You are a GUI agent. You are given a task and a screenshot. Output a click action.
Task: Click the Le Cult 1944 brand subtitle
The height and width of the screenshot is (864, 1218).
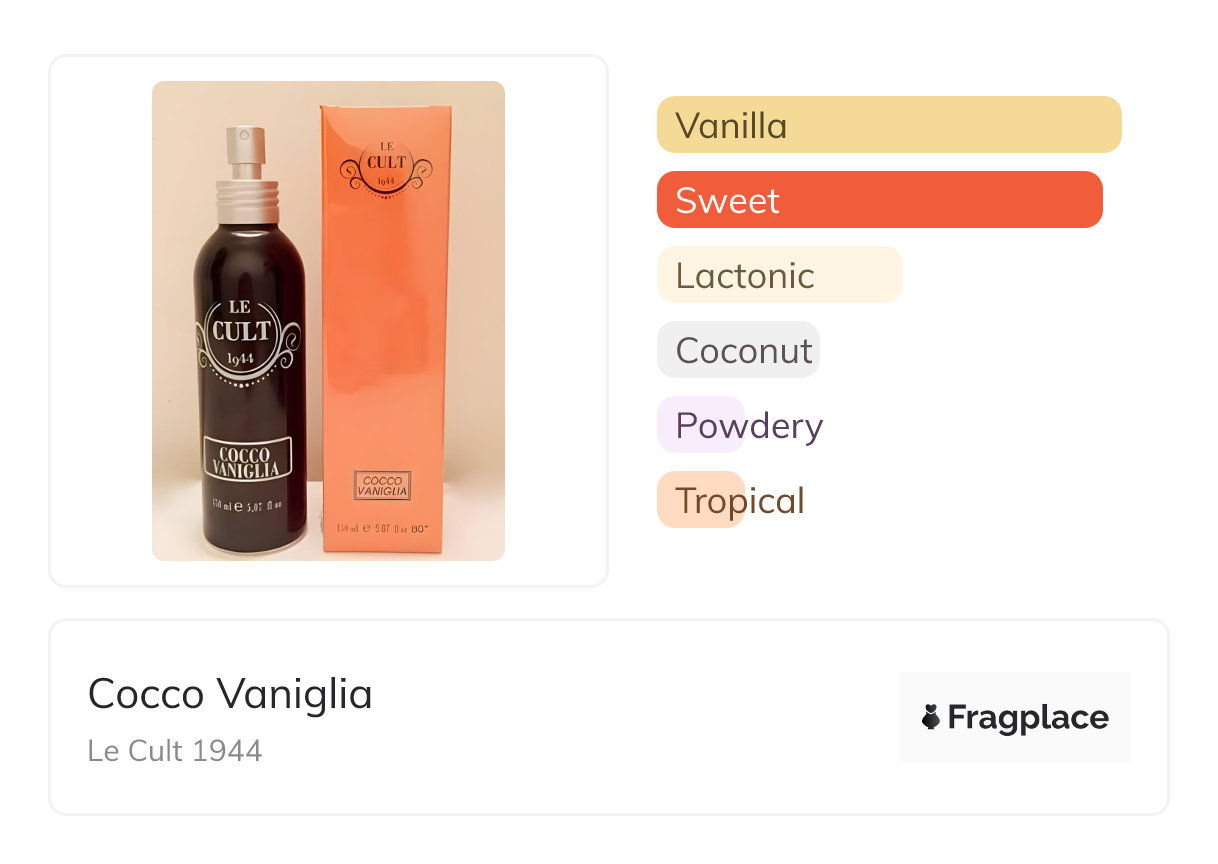pyautogui.click(x=175, y=750)
